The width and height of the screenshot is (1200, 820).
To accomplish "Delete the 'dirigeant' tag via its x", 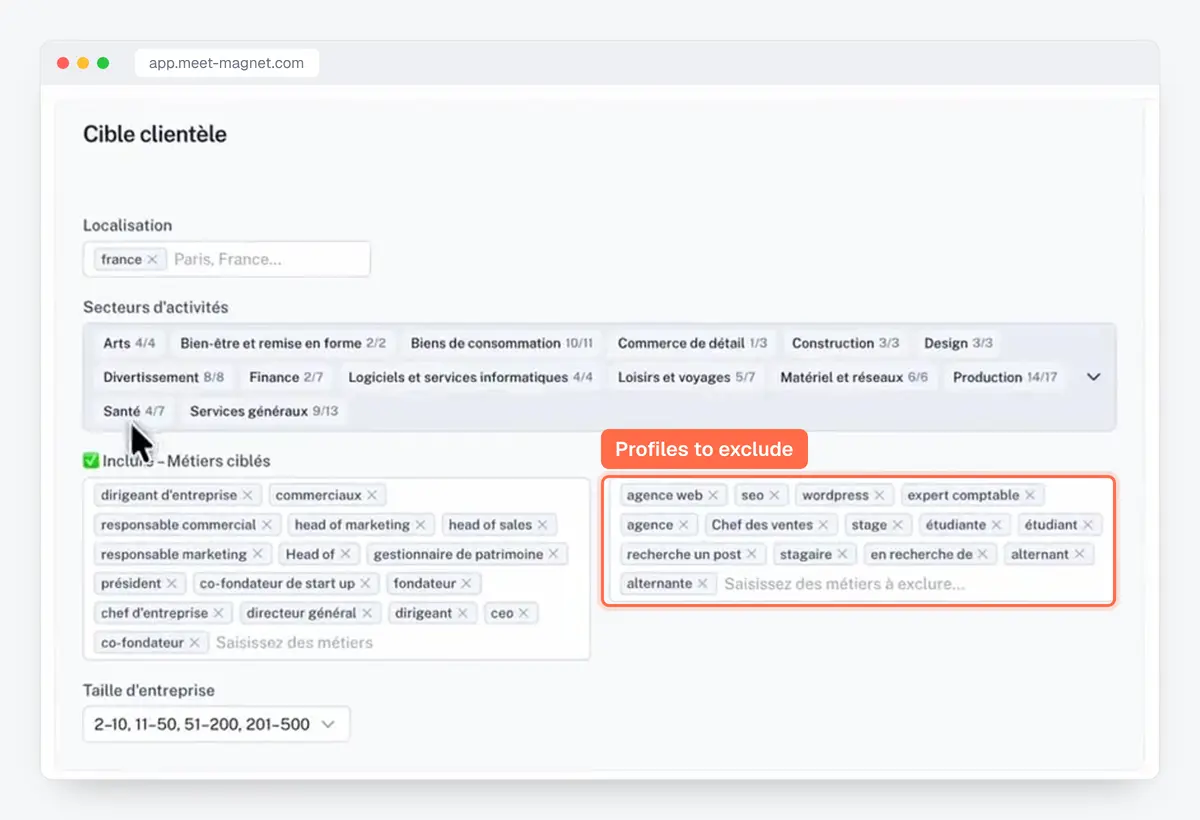I will (x=462, y=613).
